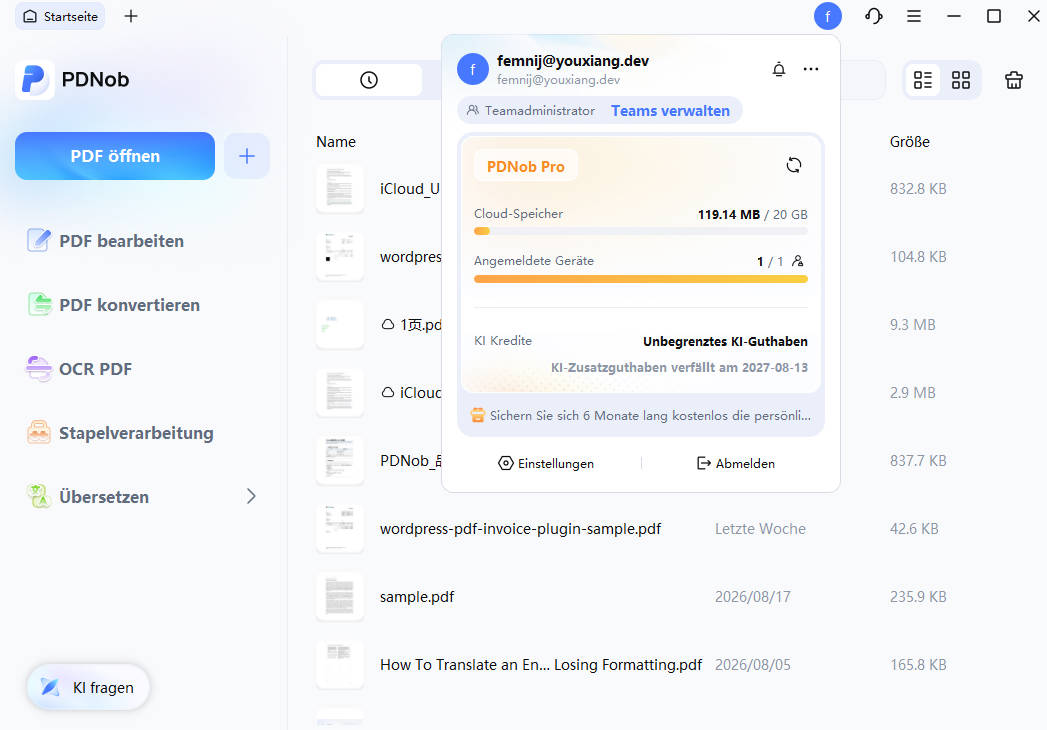The width and height of the screenshot is (1047, 730).
Task: Click Abmelden to sign out
Action: [x=736, y=464]
